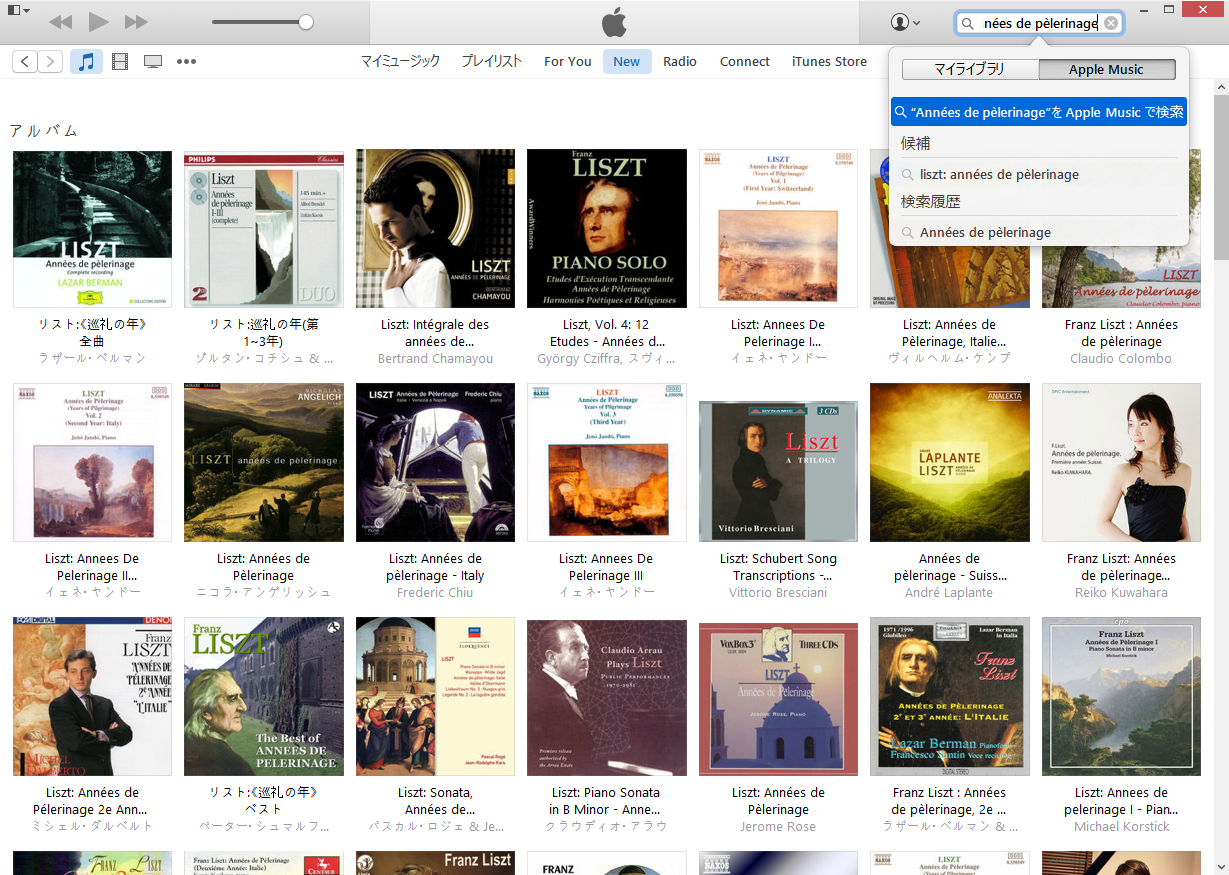Clear the search field text
Image resolution: width=1229 pixels, height=875 pixels.
coord(1110,23)
